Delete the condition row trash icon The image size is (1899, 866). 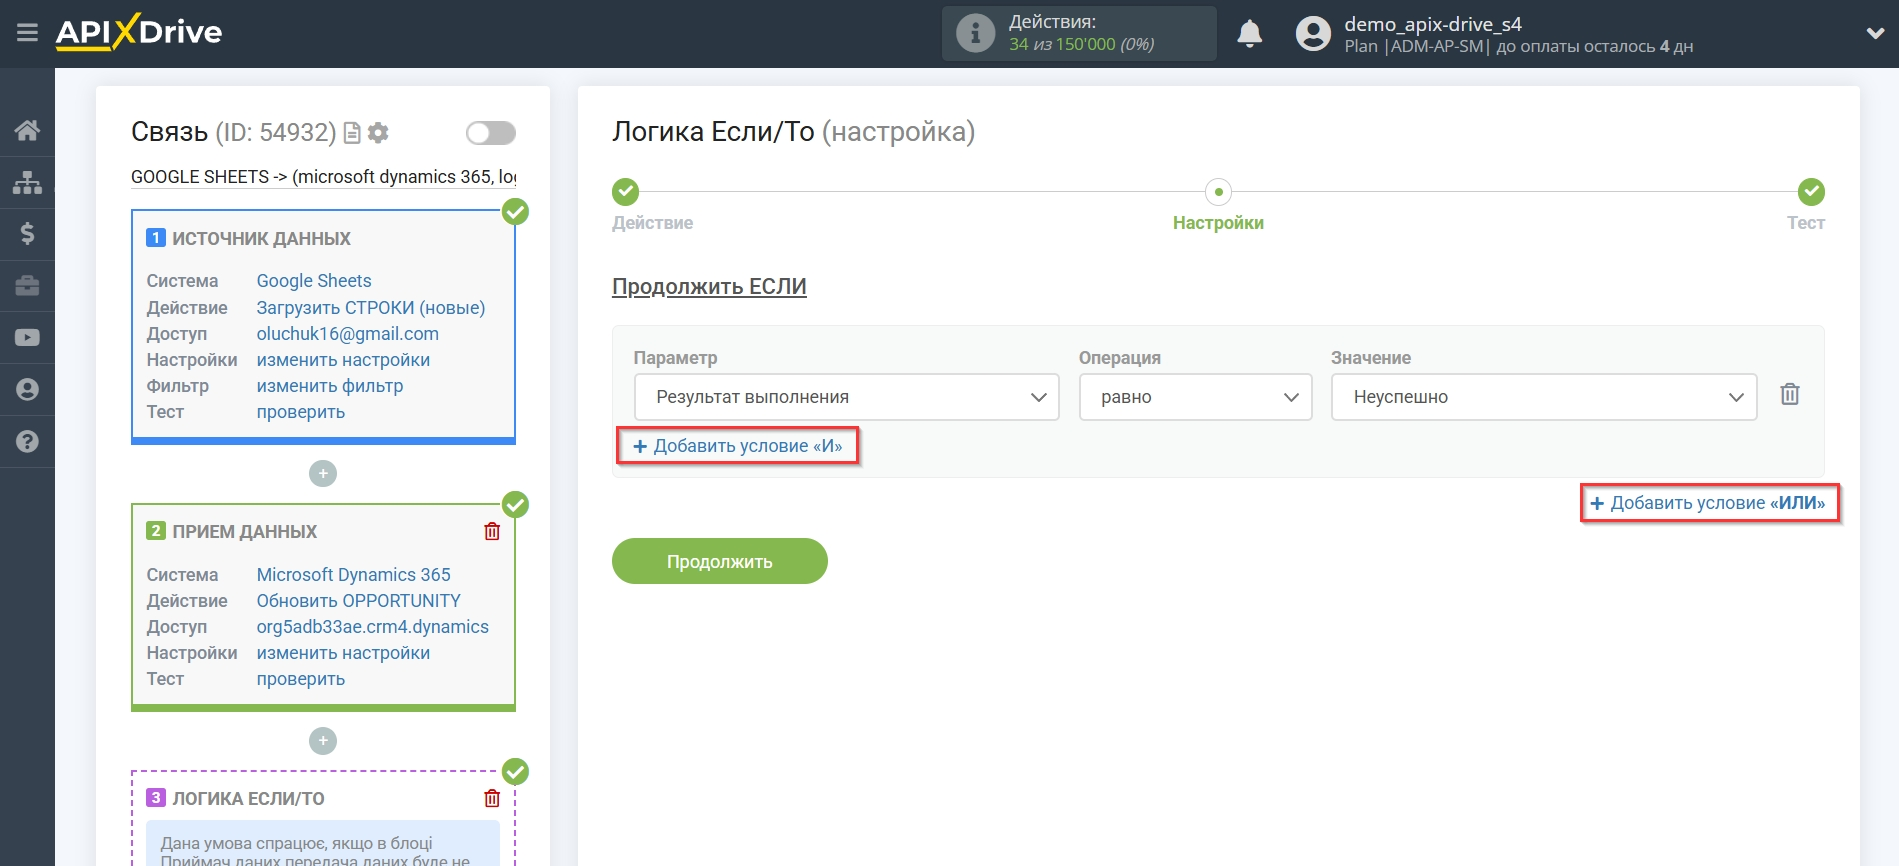coord(1790,395)
